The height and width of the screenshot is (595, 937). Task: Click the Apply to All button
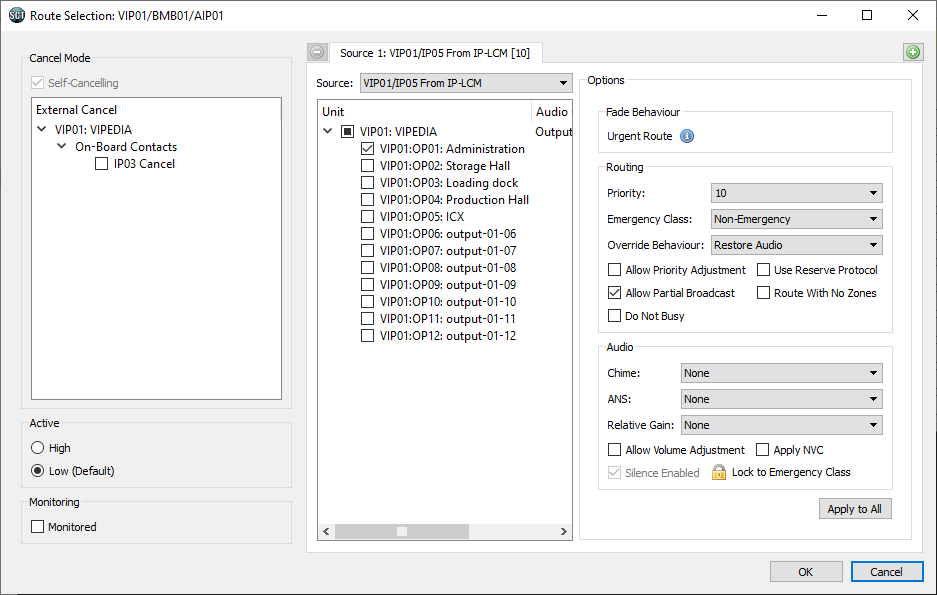[854, 509]
